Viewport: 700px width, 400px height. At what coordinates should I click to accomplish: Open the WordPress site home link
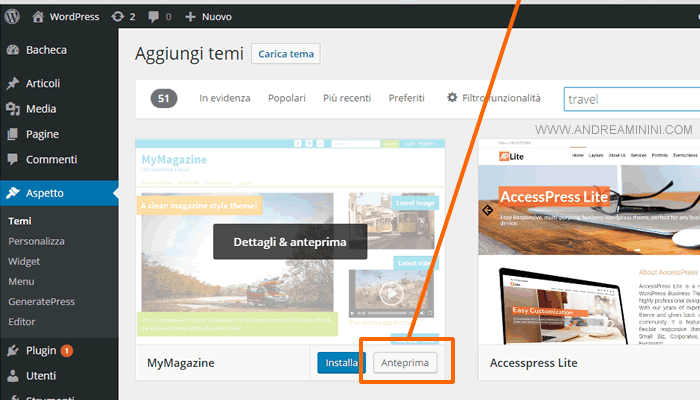66,17
